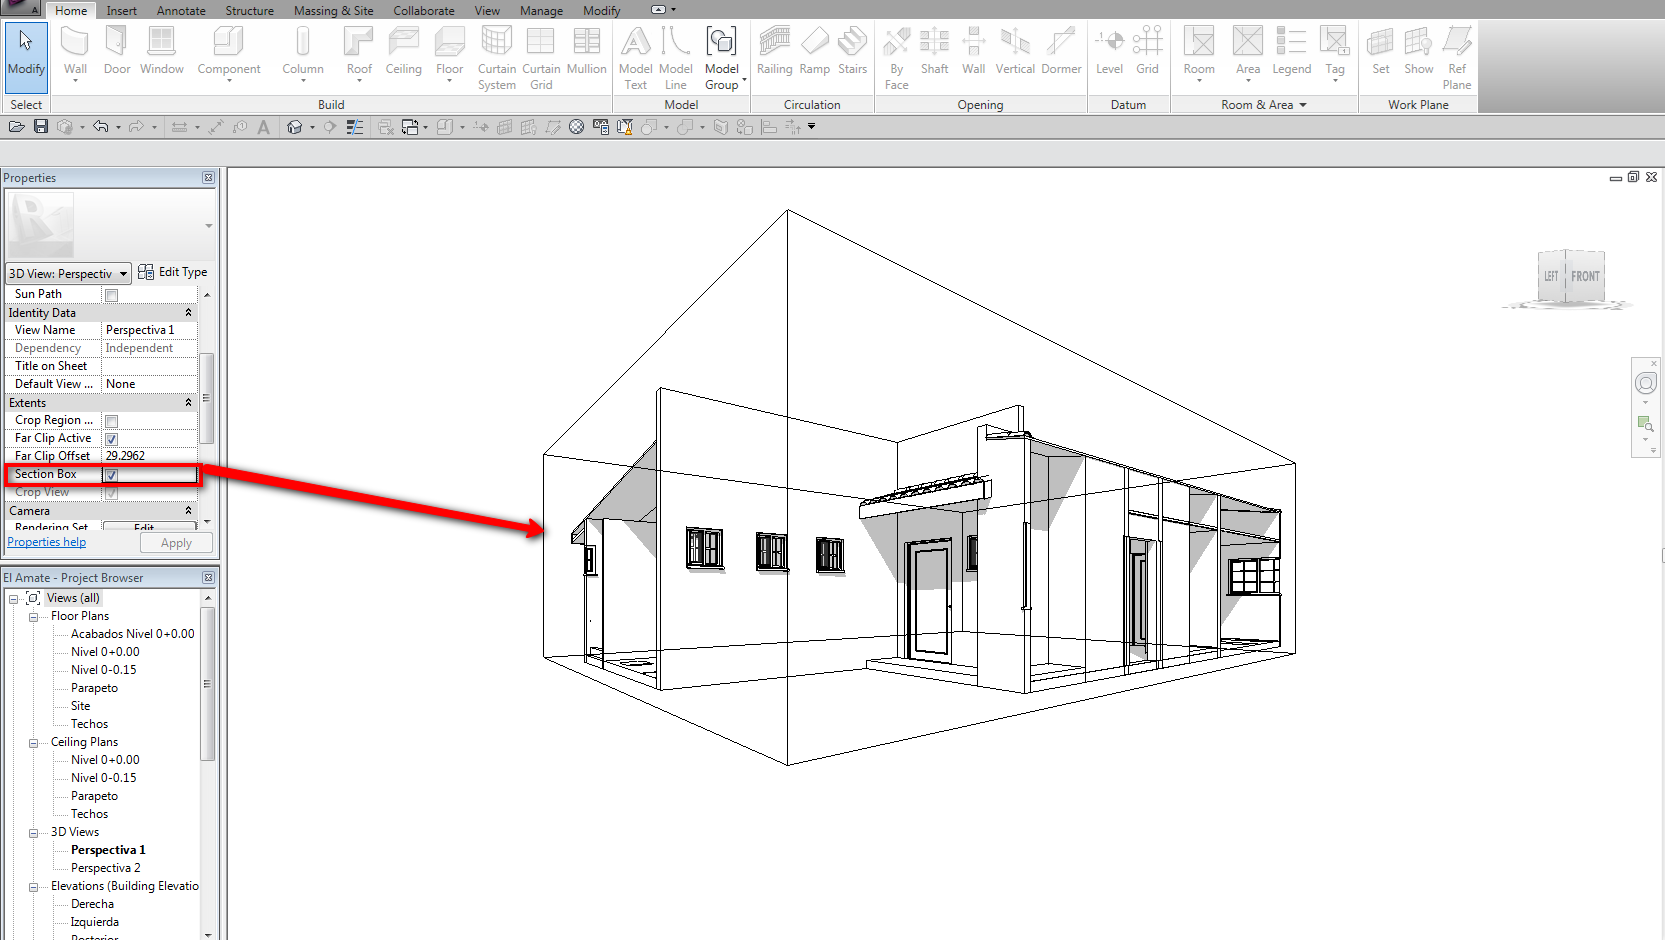Toggle the Sun Path checkbox
The height and width of the screenshot is (940, 1665).
pyautogui.click(x=112, y=295)
